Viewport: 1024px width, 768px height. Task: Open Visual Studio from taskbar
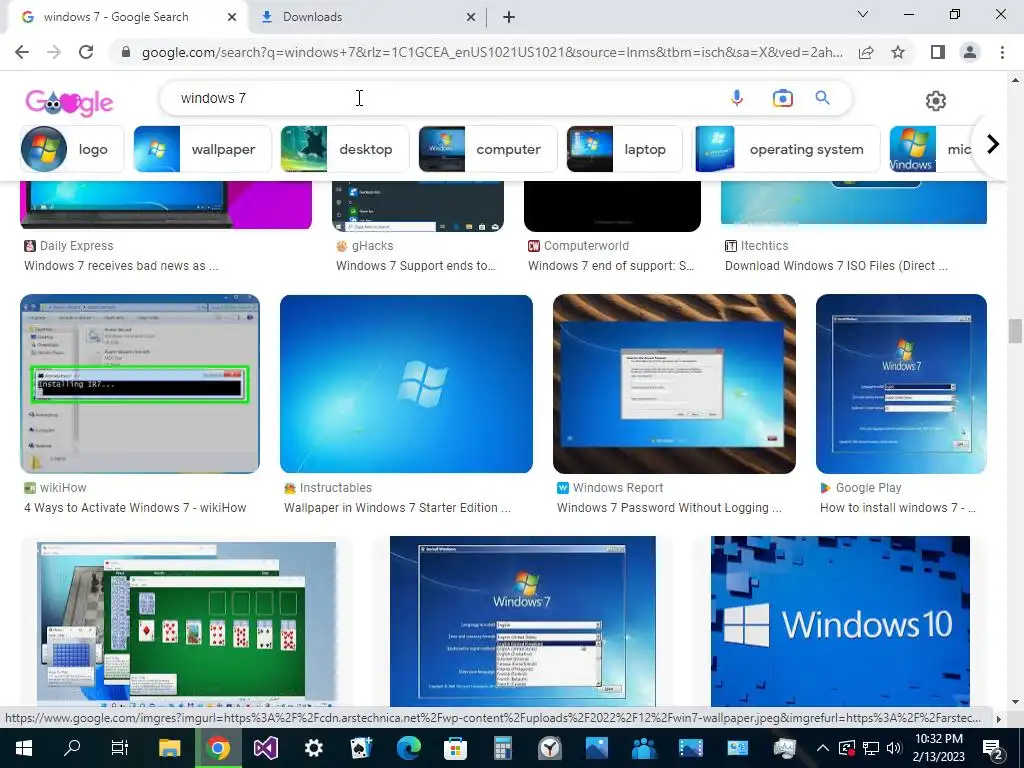pos(266,748)
